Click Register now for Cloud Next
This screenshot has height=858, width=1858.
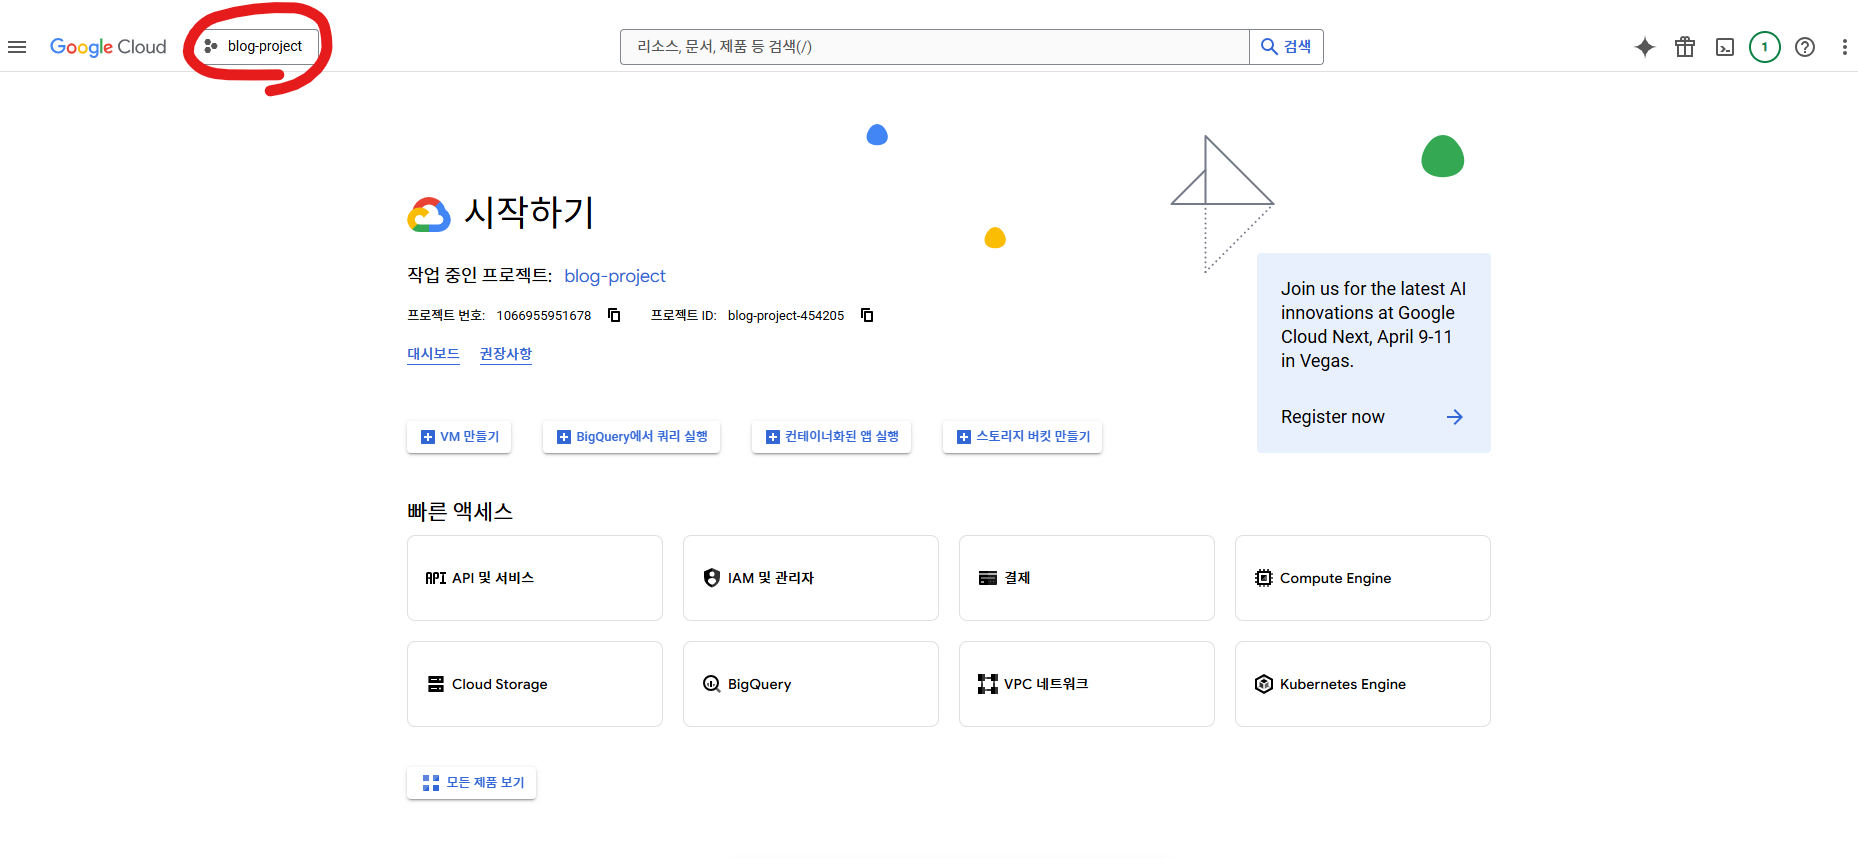click(x=1333, y=417)
